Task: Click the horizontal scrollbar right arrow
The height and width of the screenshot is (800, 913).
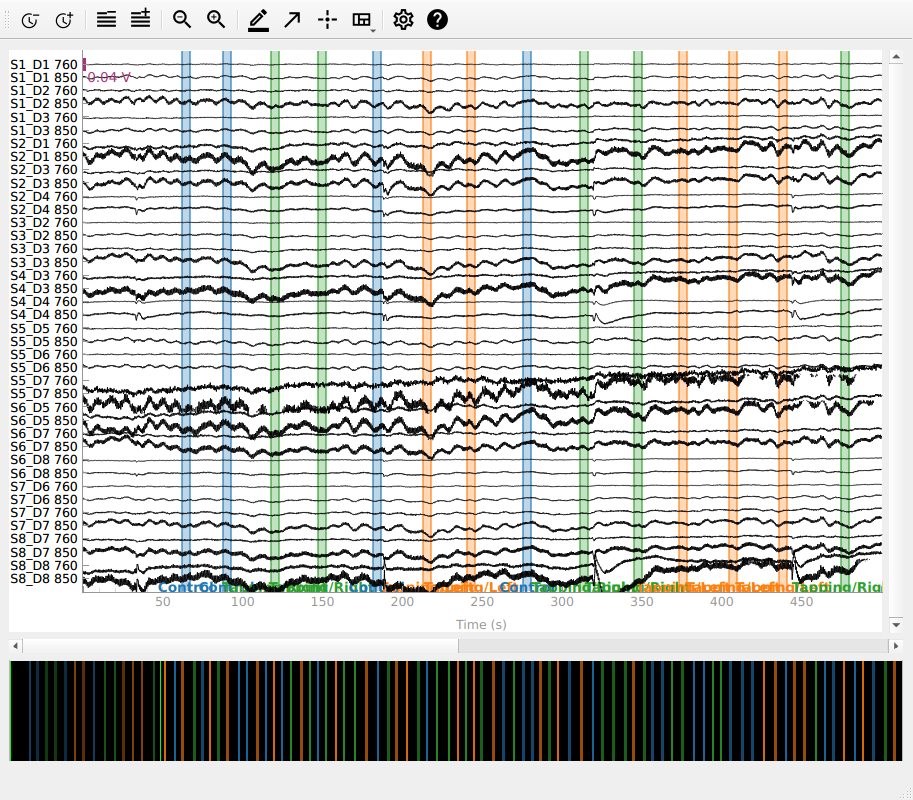Action: 895,646
